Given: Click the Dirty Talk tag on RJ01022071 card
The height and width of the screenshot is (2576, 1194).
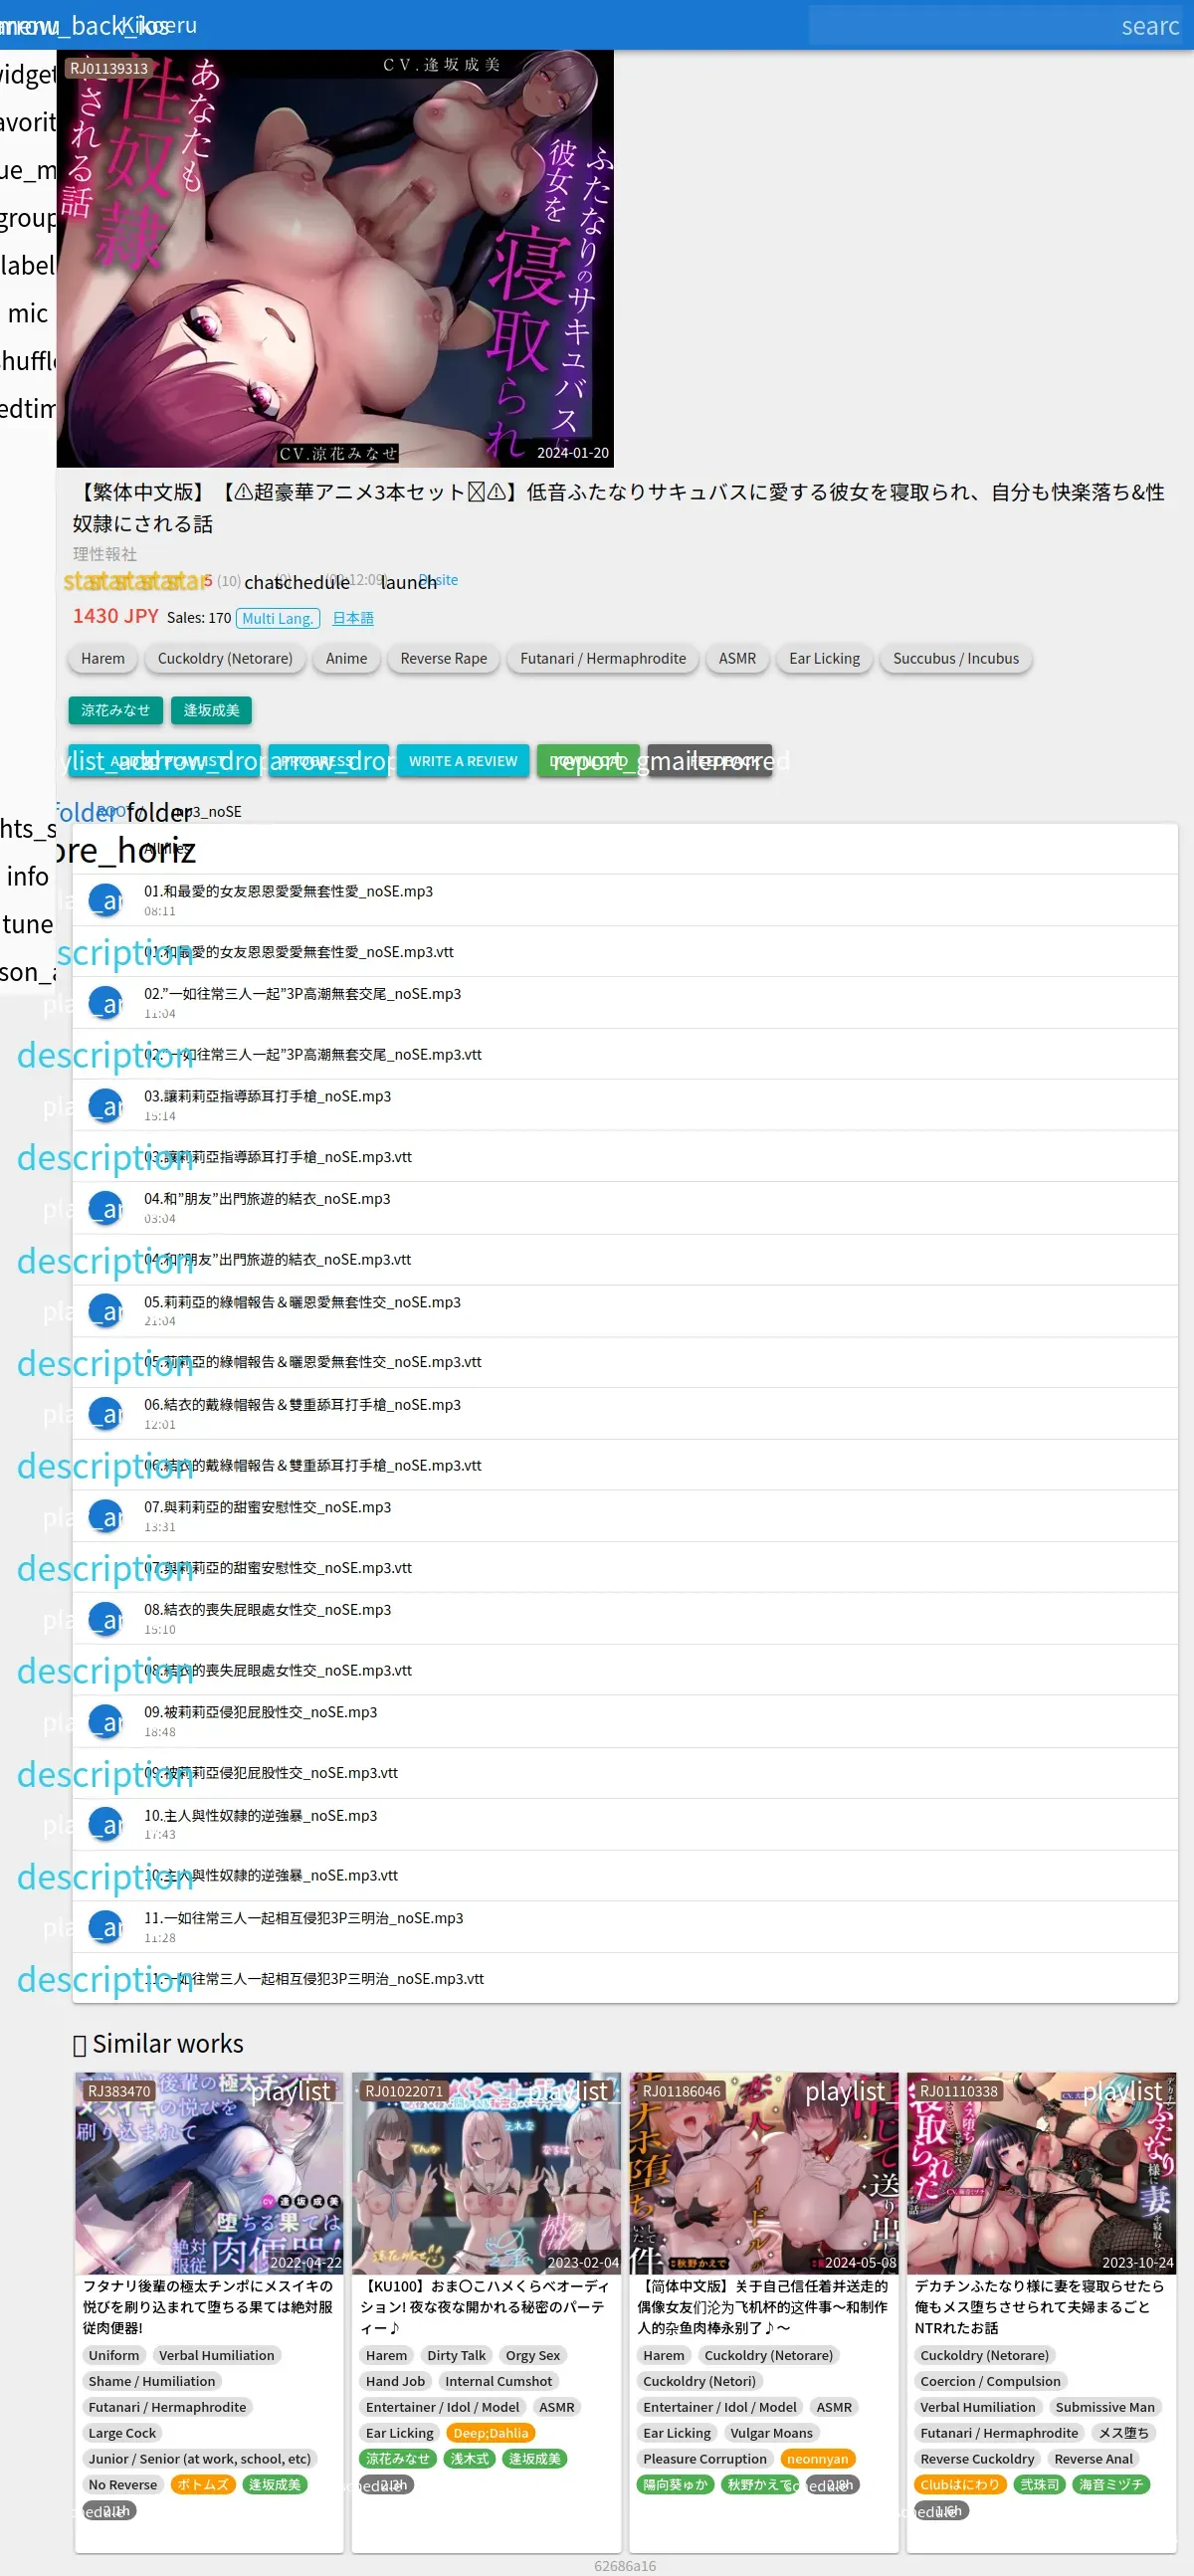Looking at the screenshot, I should coord(456,2355).
